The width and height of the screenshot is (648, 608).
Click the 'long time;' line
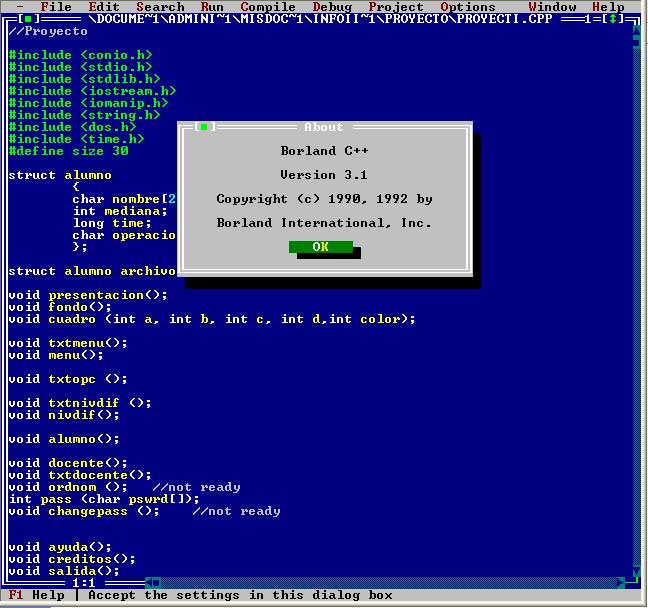coord(112,223)
